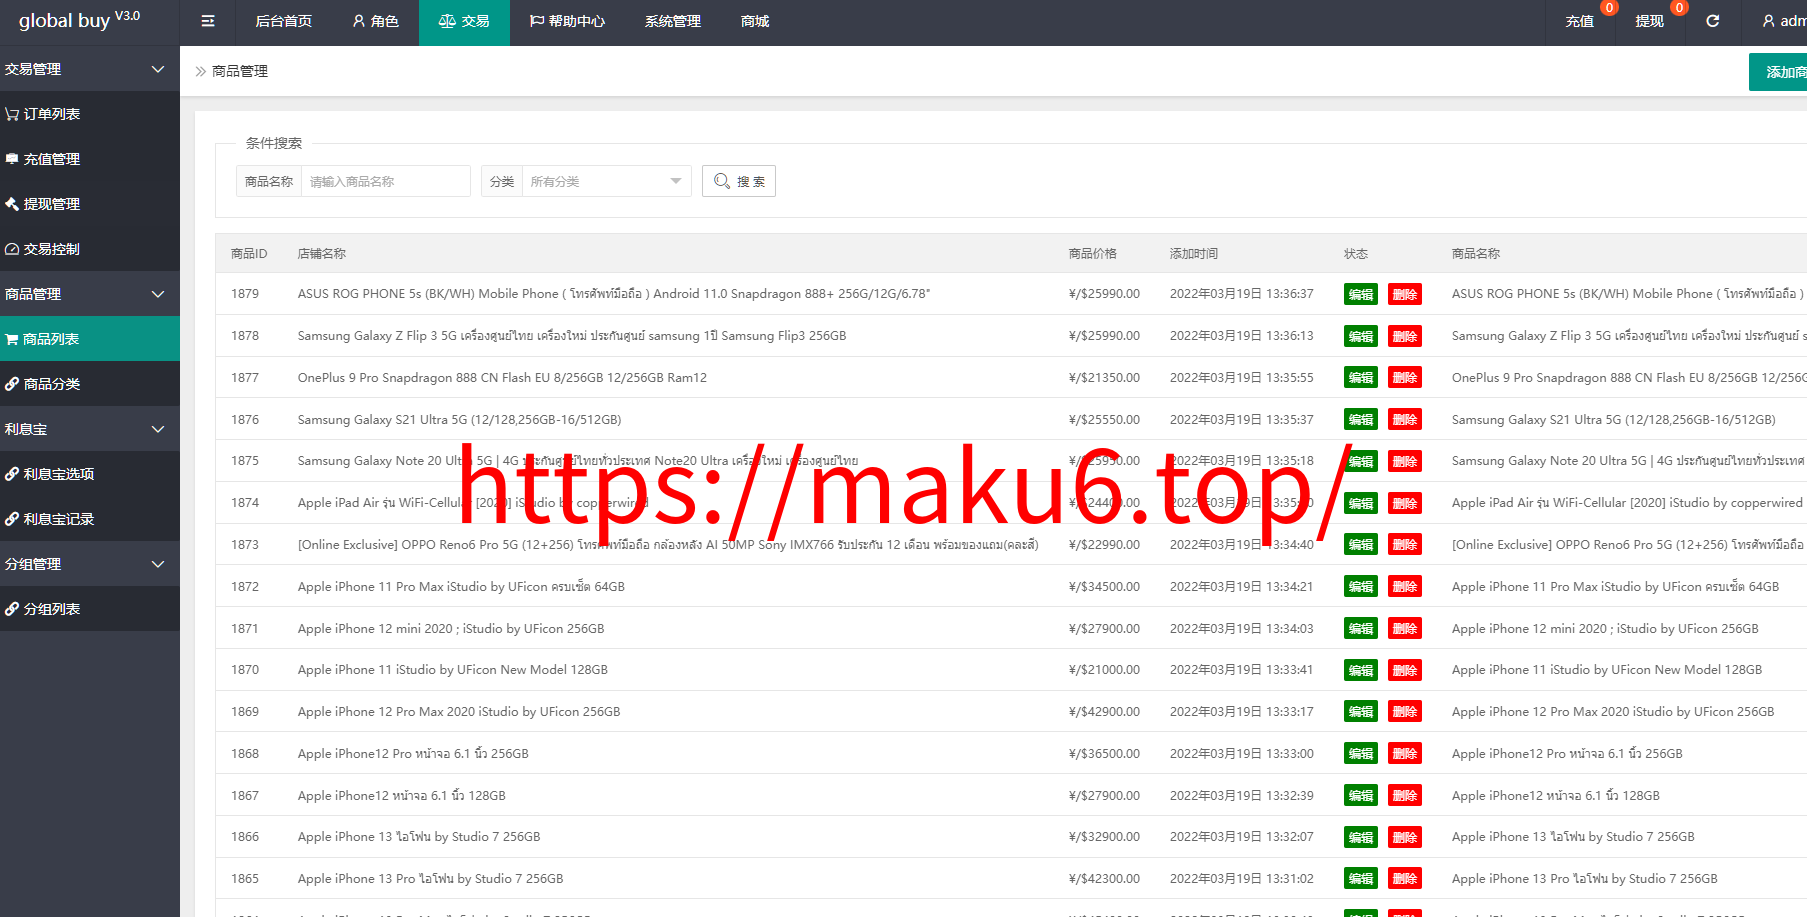This screenshot has width=1807, height=917.
Task: Click the price ¥/$32900.00 for product 1866
Action: [x=1104, y=837]
